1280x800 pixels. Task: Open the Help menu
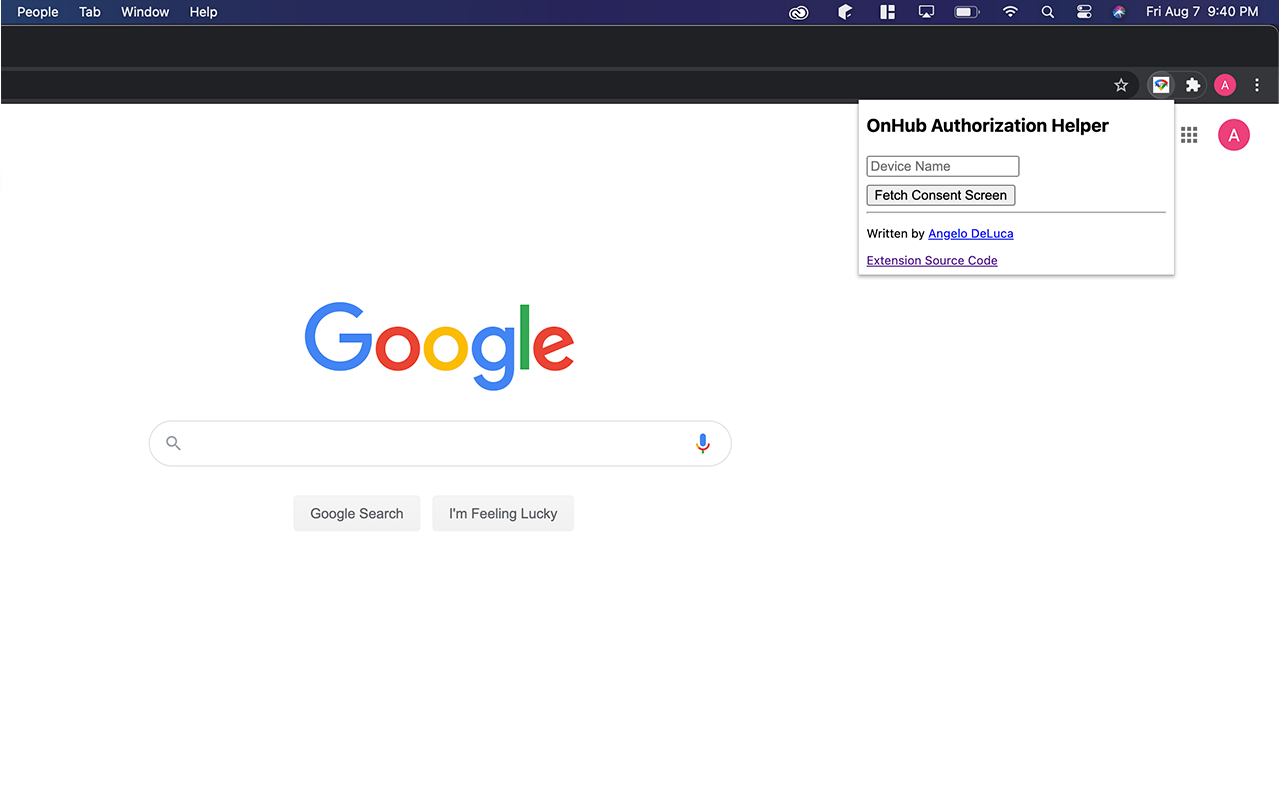tap(203, 12)
